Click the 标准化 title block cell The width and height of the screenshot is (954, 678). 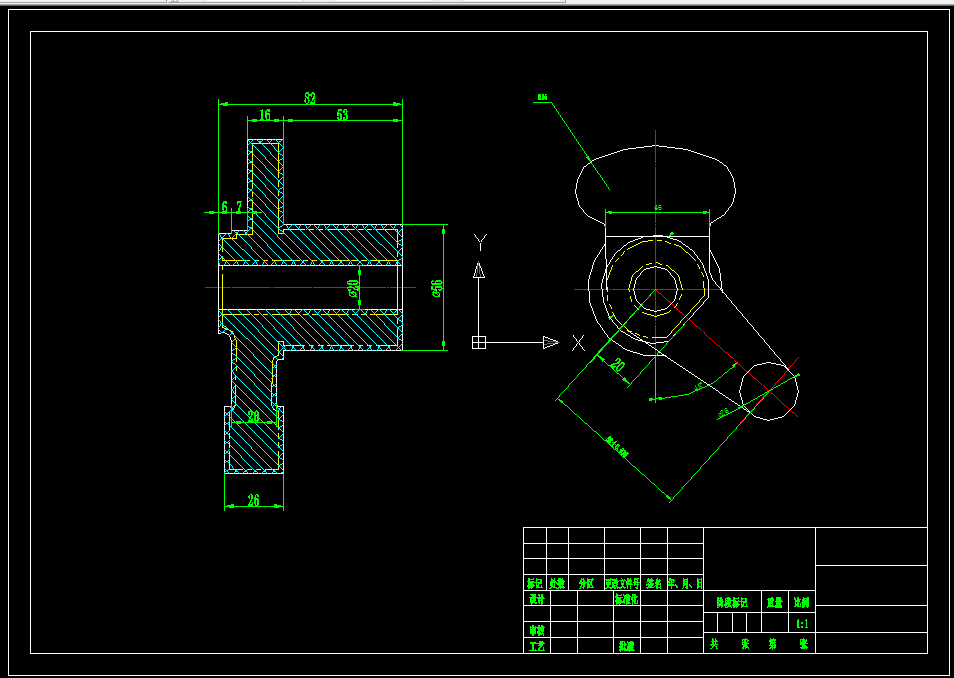627,599
